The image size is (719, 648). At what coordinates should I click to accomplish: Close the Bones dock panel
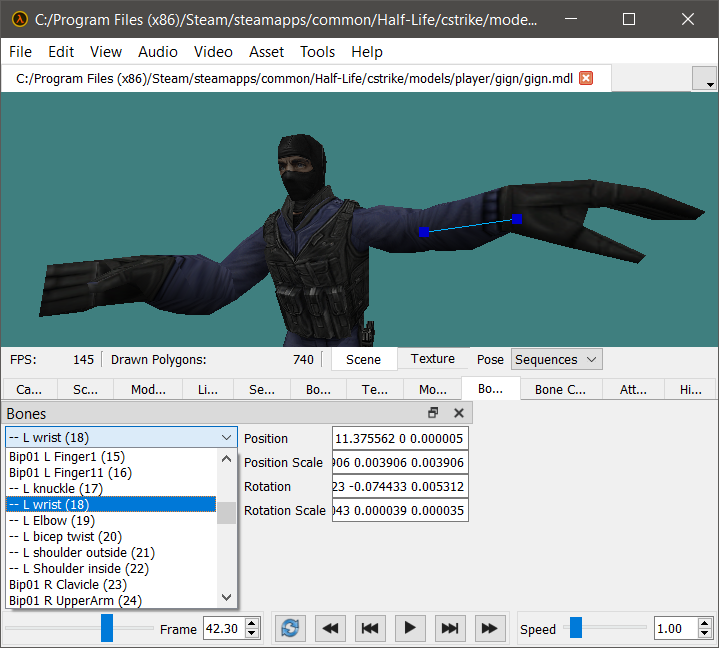coord(459,413)
